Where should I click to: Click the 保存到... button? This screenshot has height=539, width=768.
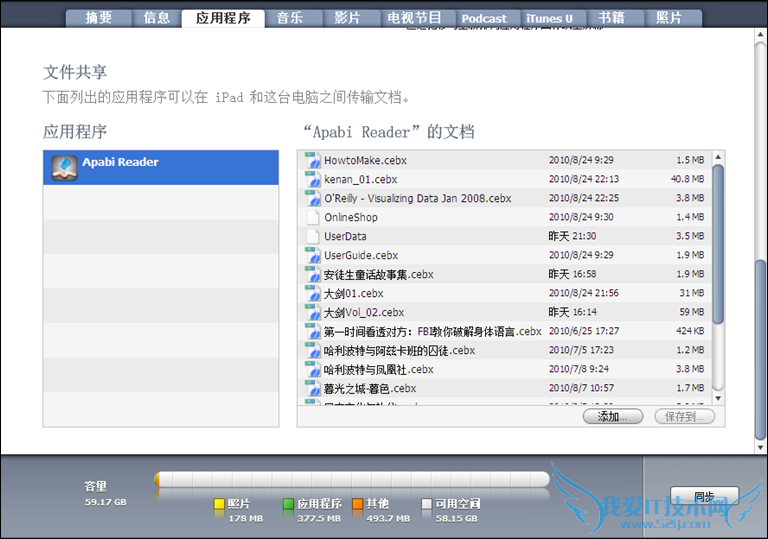[x=685, y=417]
